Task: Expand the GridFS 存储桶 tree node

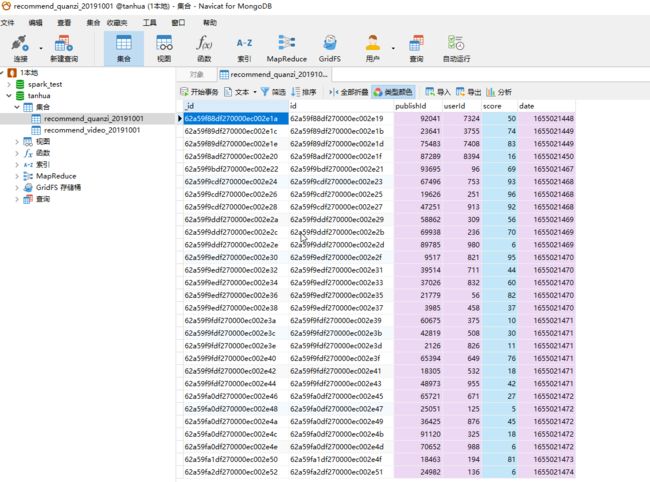Action: point(17,188)
